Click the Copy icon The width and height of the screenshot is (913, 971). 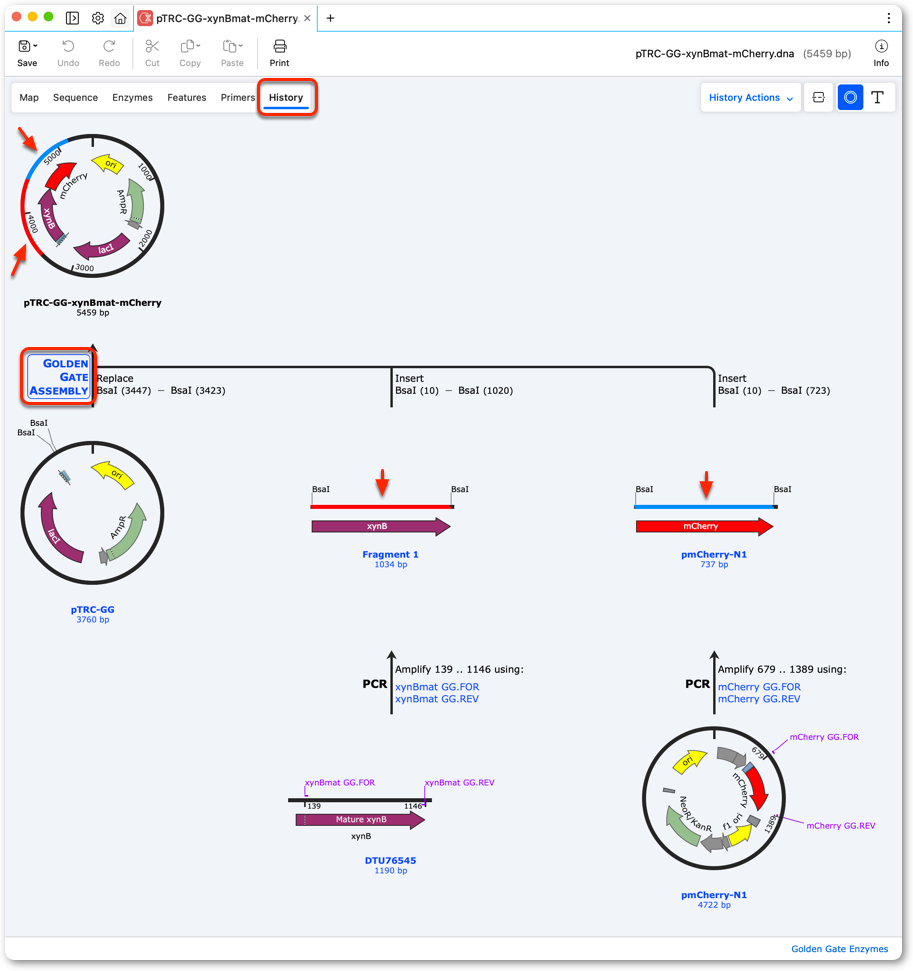(x=188, y=46)
